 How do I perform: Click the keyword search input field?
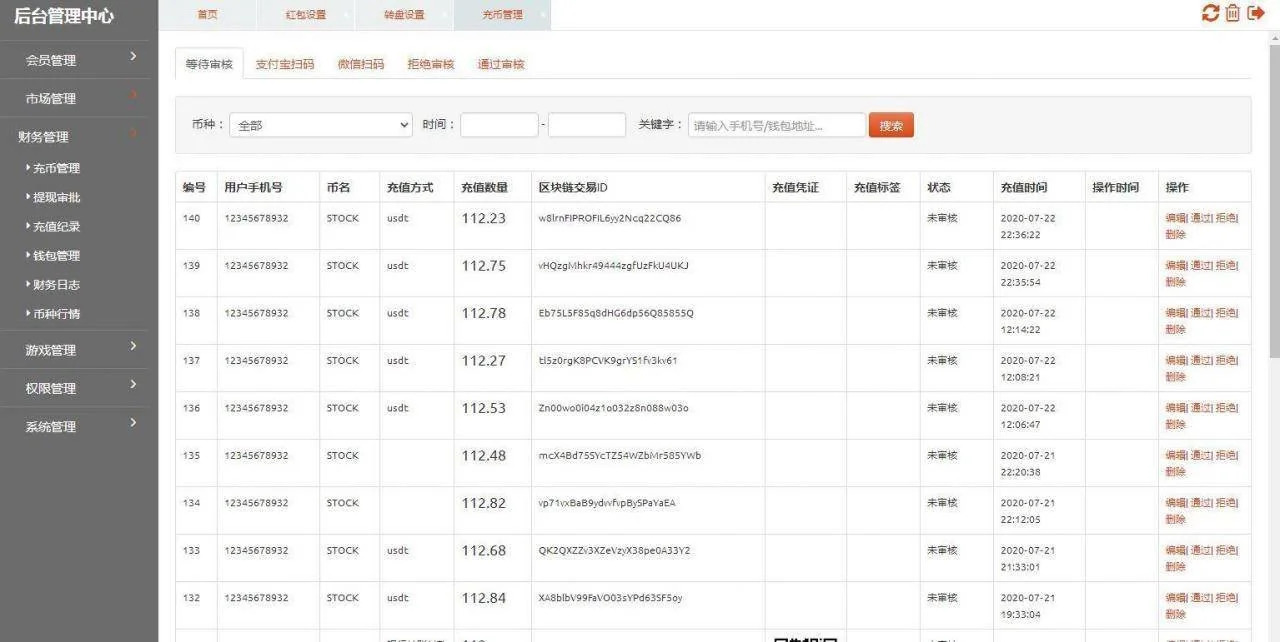coord(776,125)
